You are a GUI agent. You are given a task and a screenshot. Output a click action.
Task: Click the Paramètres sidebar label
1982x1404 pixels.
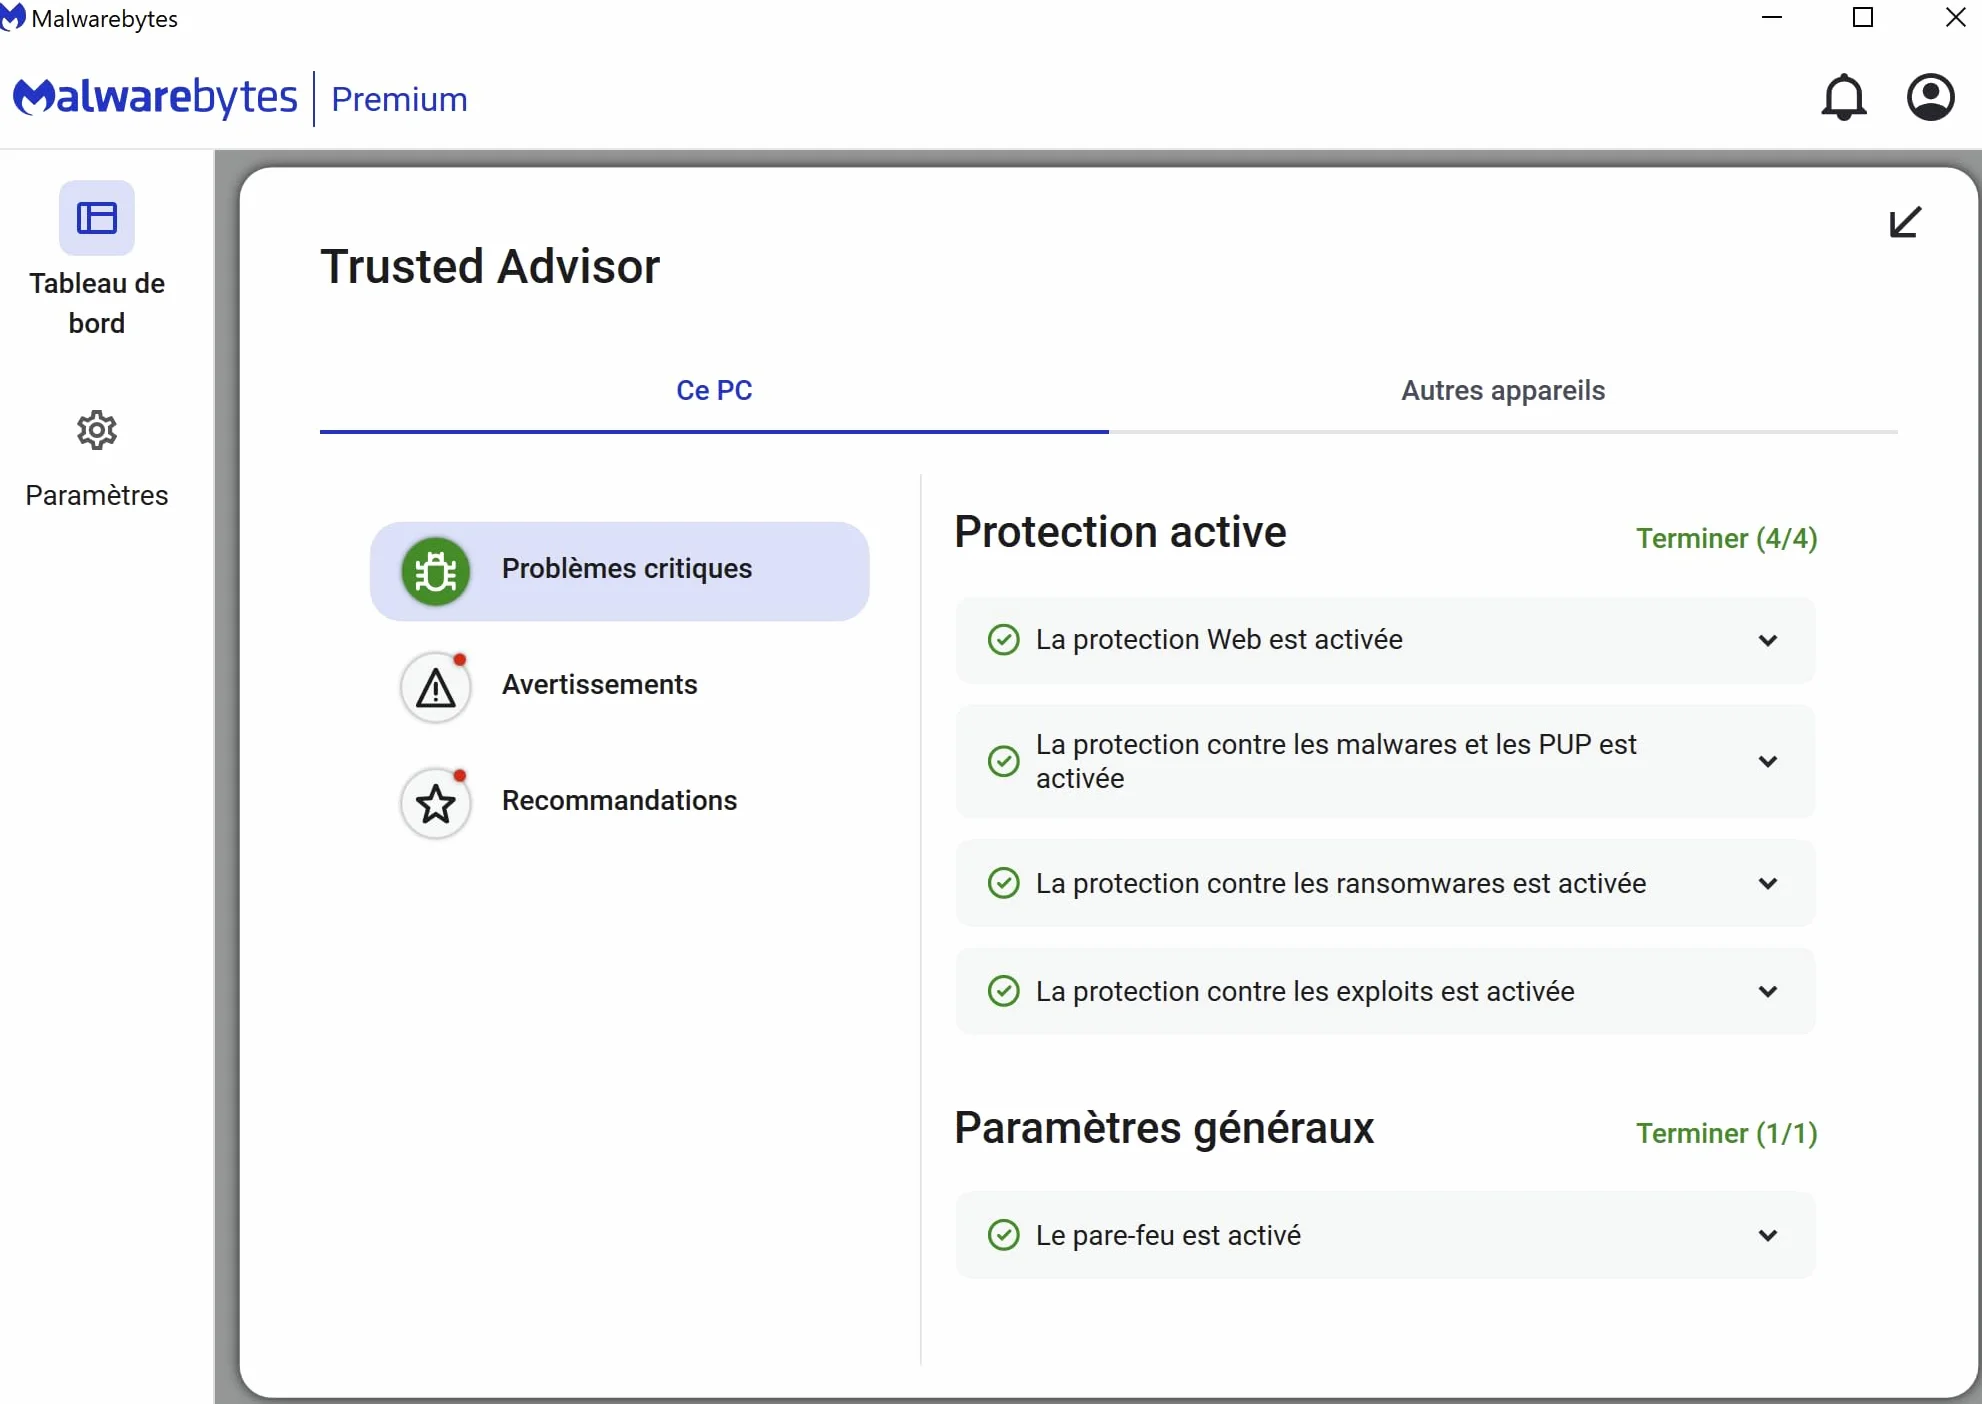[97, 495]
